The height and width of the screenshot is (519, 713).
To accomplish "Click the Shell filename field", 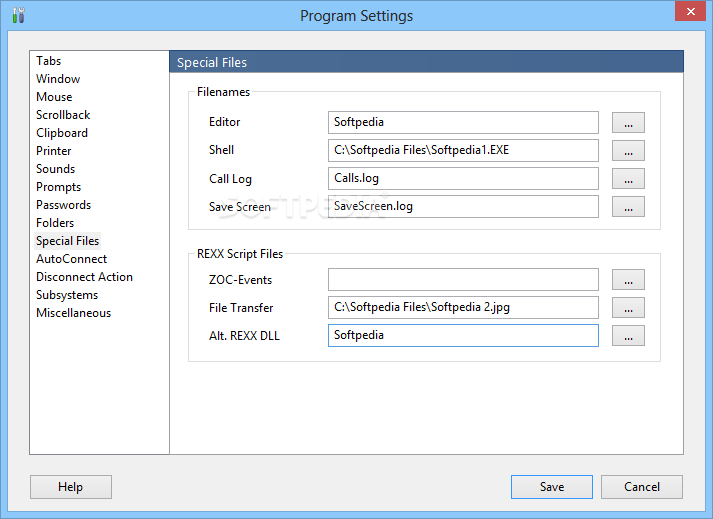I will pyautogui.click(x=463, y=150).
